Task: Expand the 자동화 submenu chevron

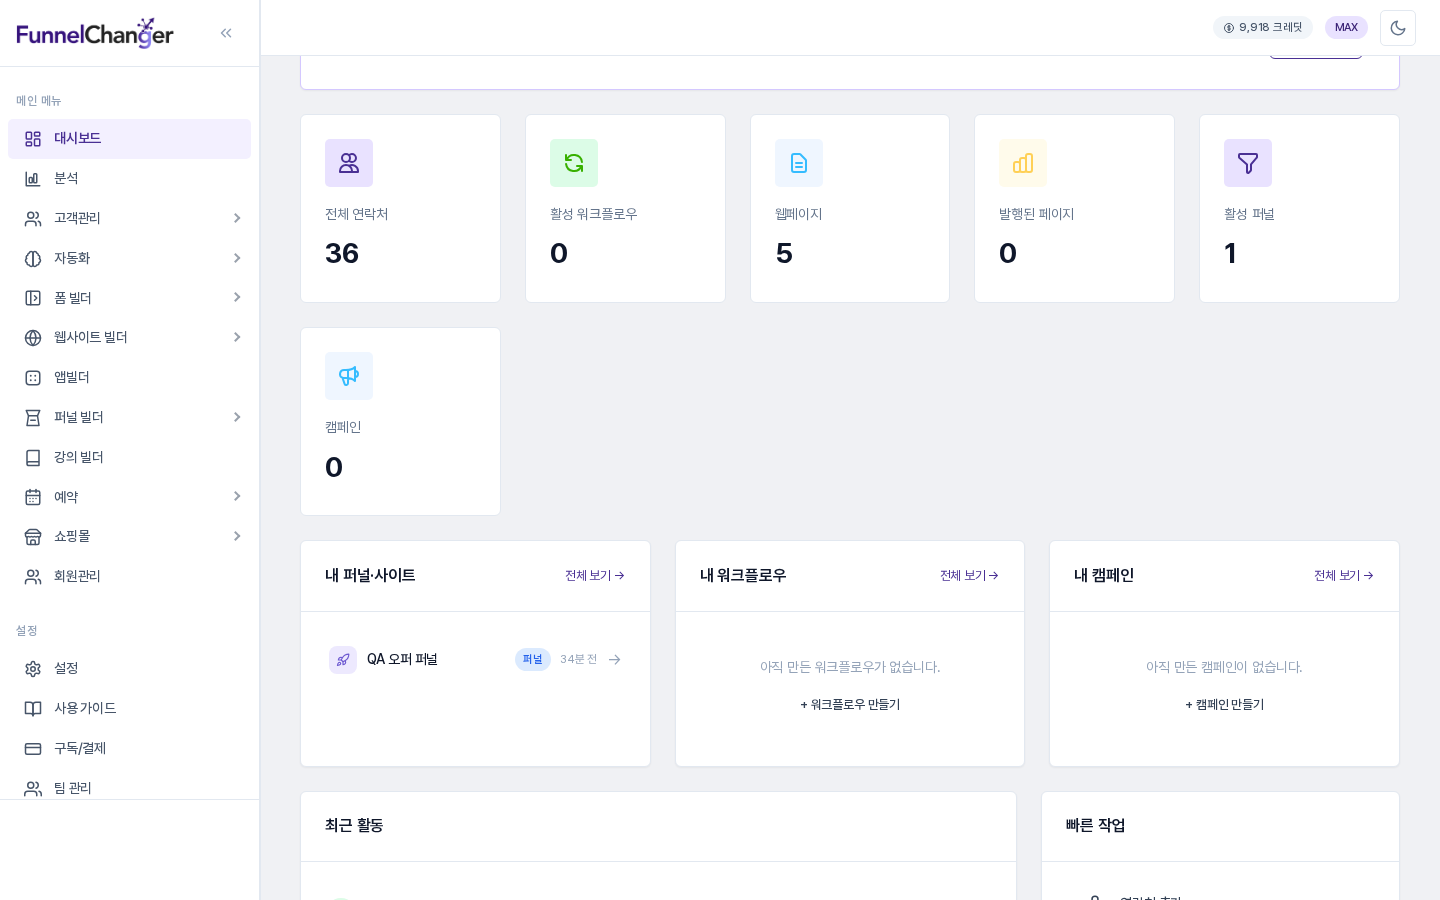Action: (x=237, y=258)
